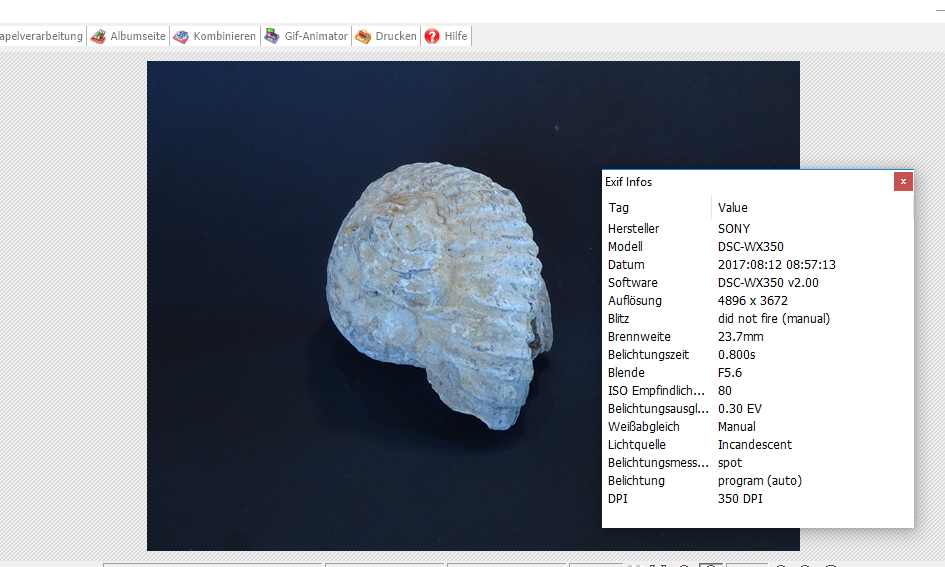Click the Kombinieren icon

181,36
